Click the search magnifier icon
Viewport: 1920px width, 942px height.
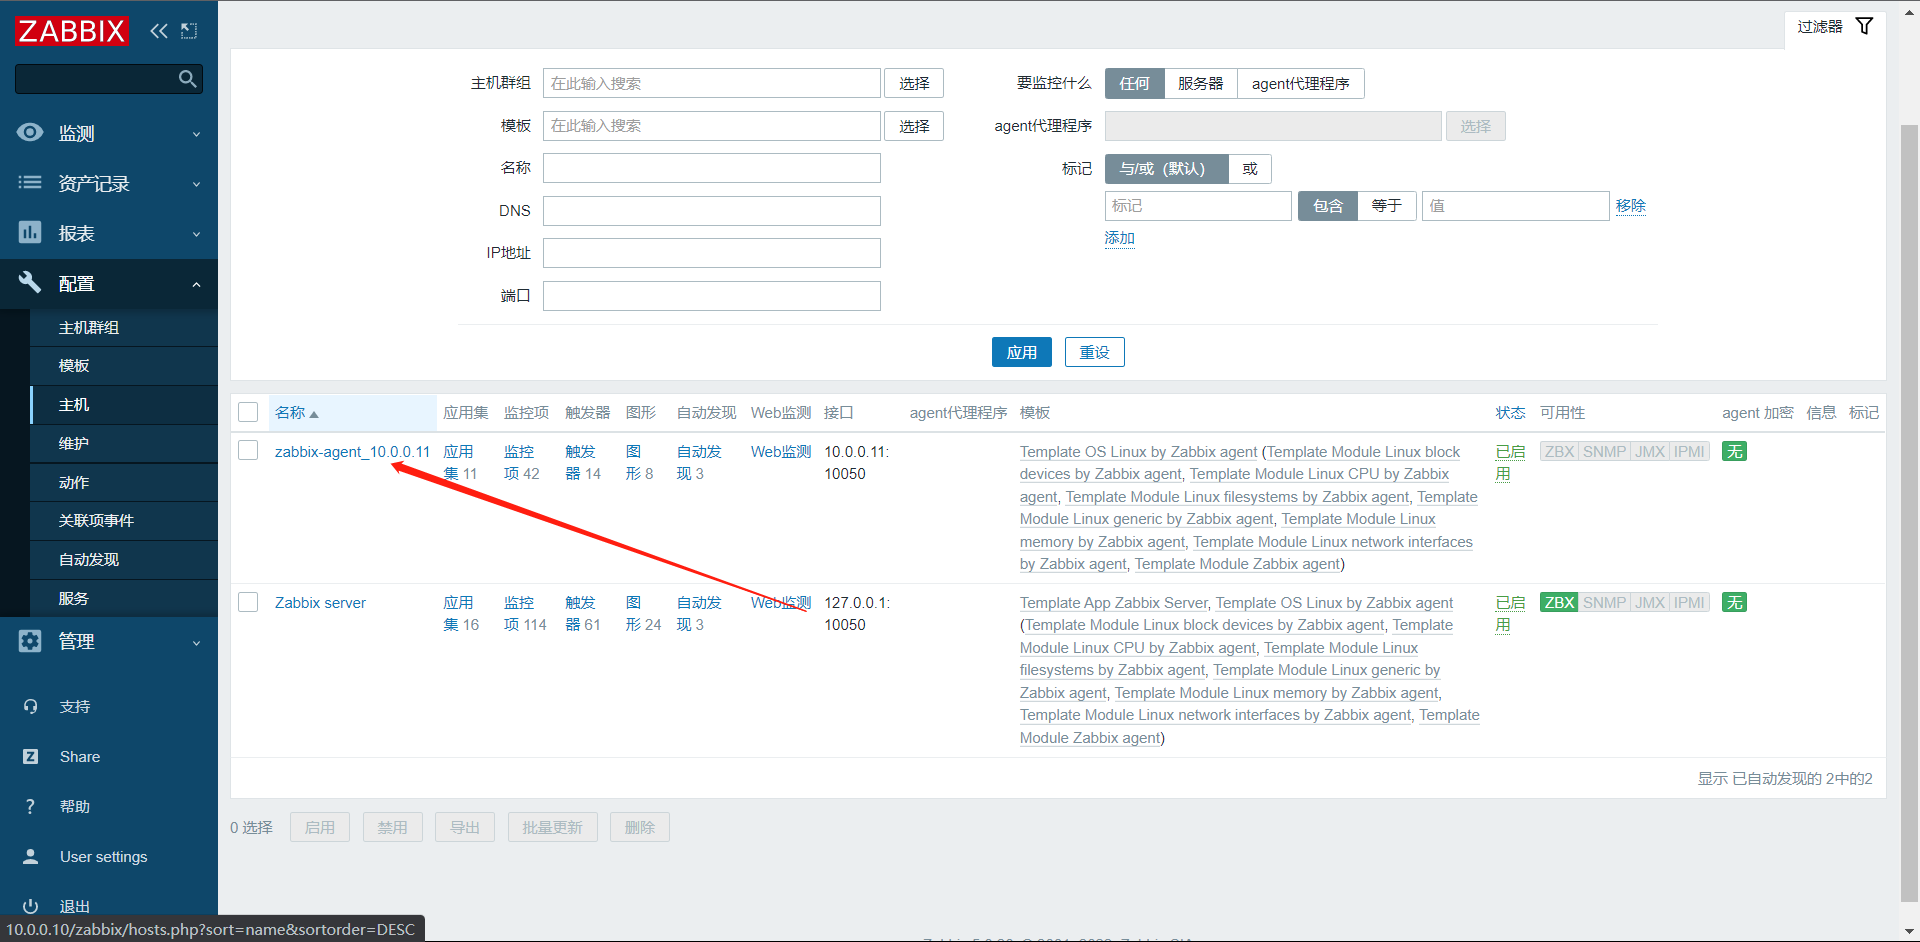[x=187, y=79]
